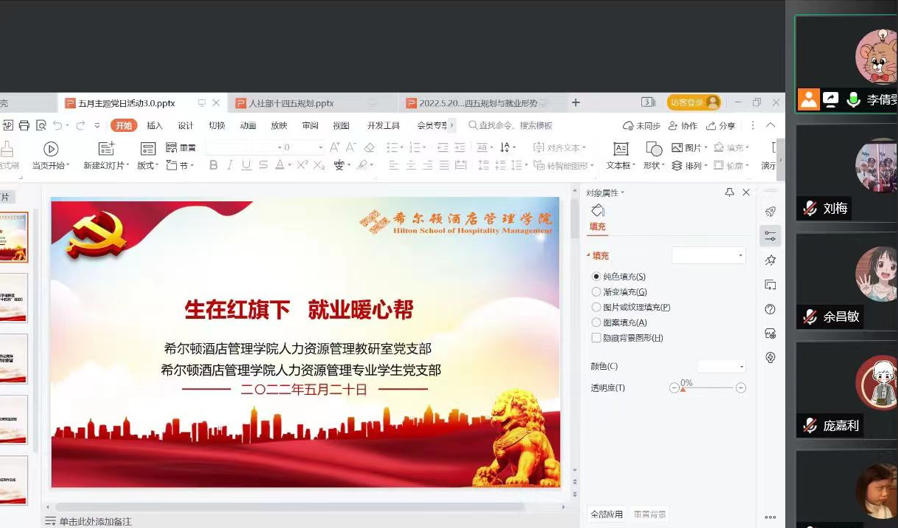Pin the Object Properties panel
898x528 pixels.
click(x=729, y=192)
